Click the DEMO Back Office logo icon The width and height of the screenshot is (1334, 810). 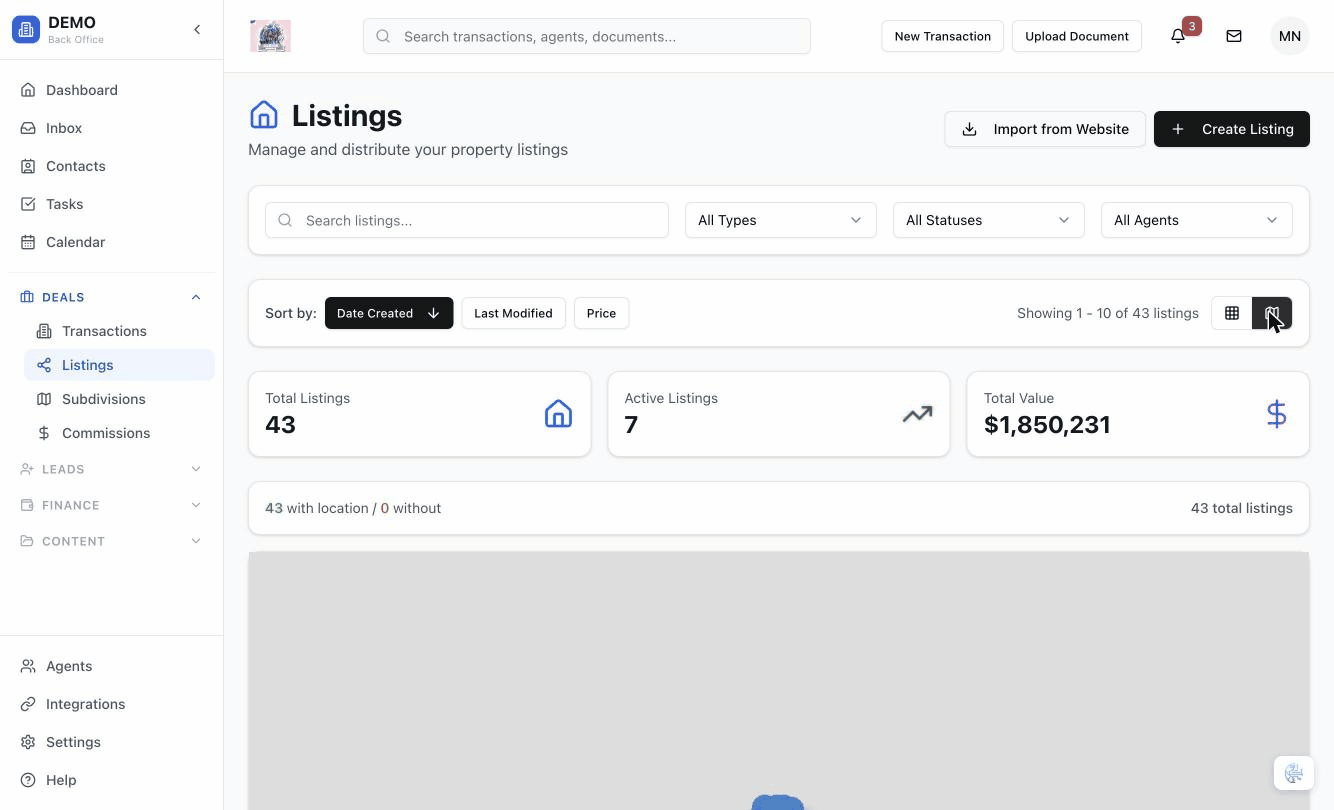pyautogui.click(x=26, y=30)
